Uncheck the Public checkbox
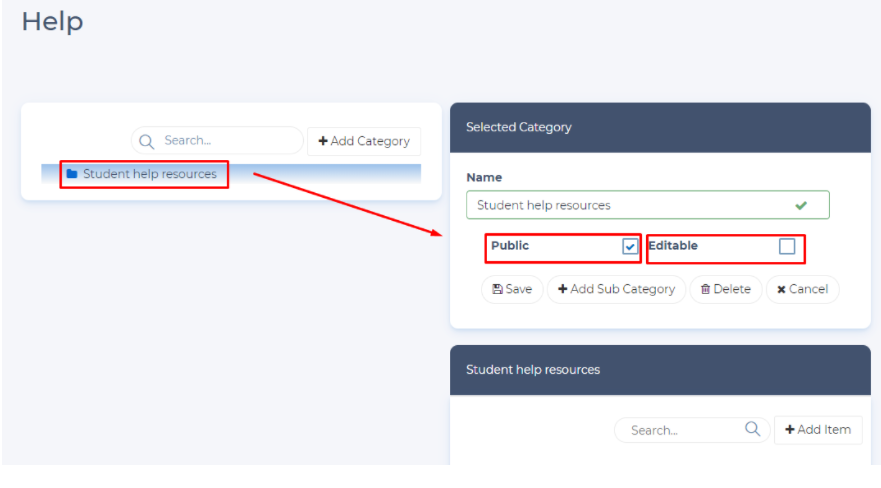The width and height of the screenshot is (881, 488). click(x=630, y=247)
